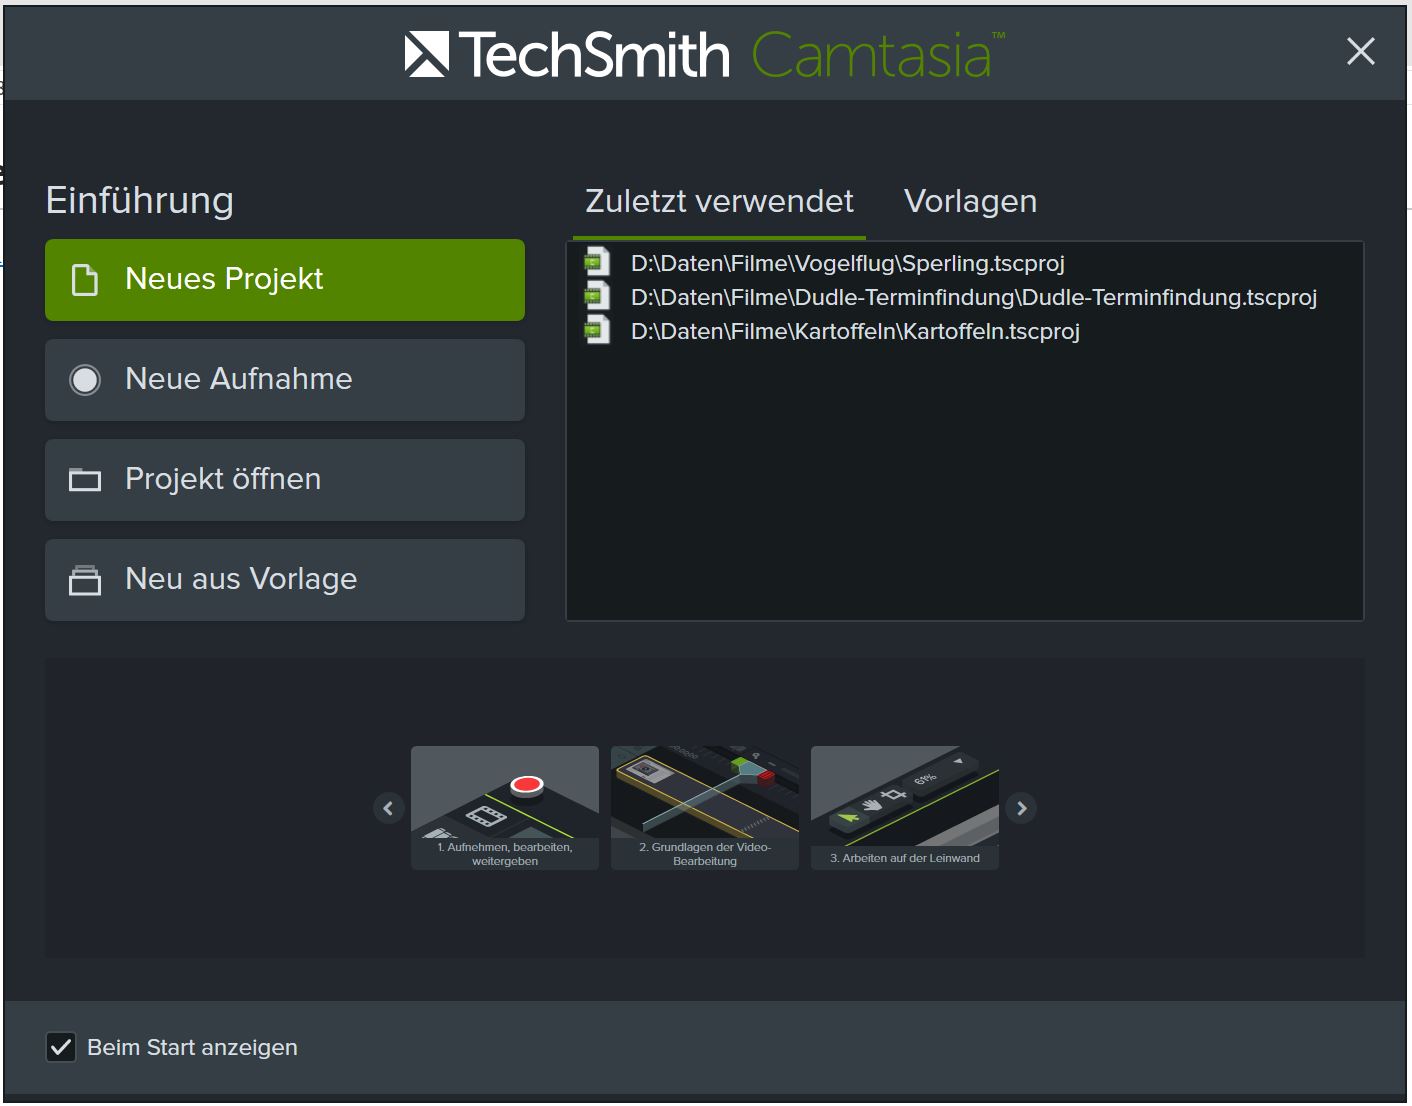This screenshot has height=1106, width=1412.
Task: Open tutorial 3 Arbeiten auf der Leinwand
Action: (905, 808)
